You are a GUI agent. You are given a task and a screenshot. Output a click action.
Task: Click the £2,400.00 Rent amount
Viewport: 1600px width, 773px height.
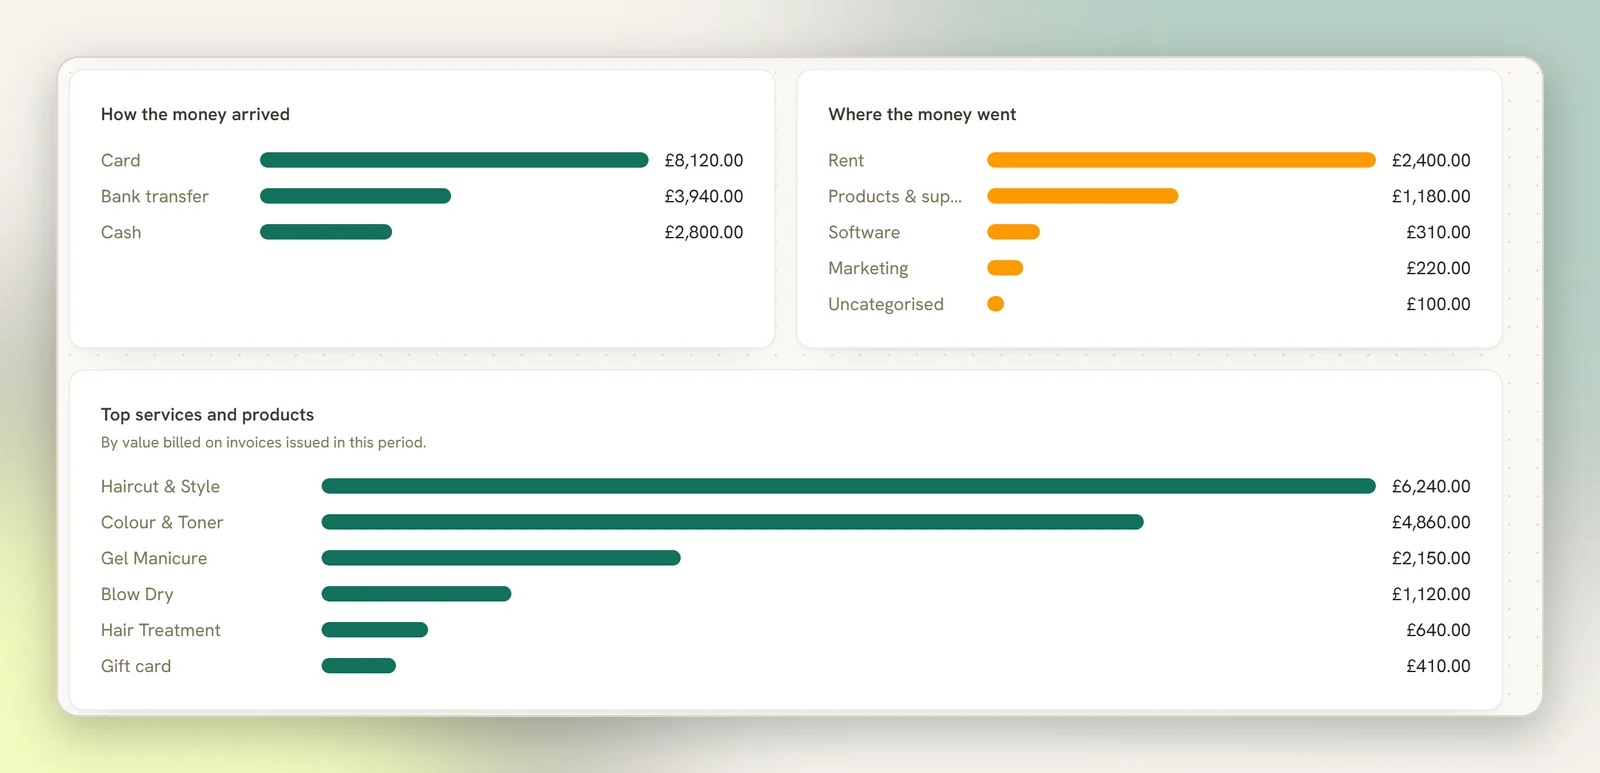[1431, 160]
